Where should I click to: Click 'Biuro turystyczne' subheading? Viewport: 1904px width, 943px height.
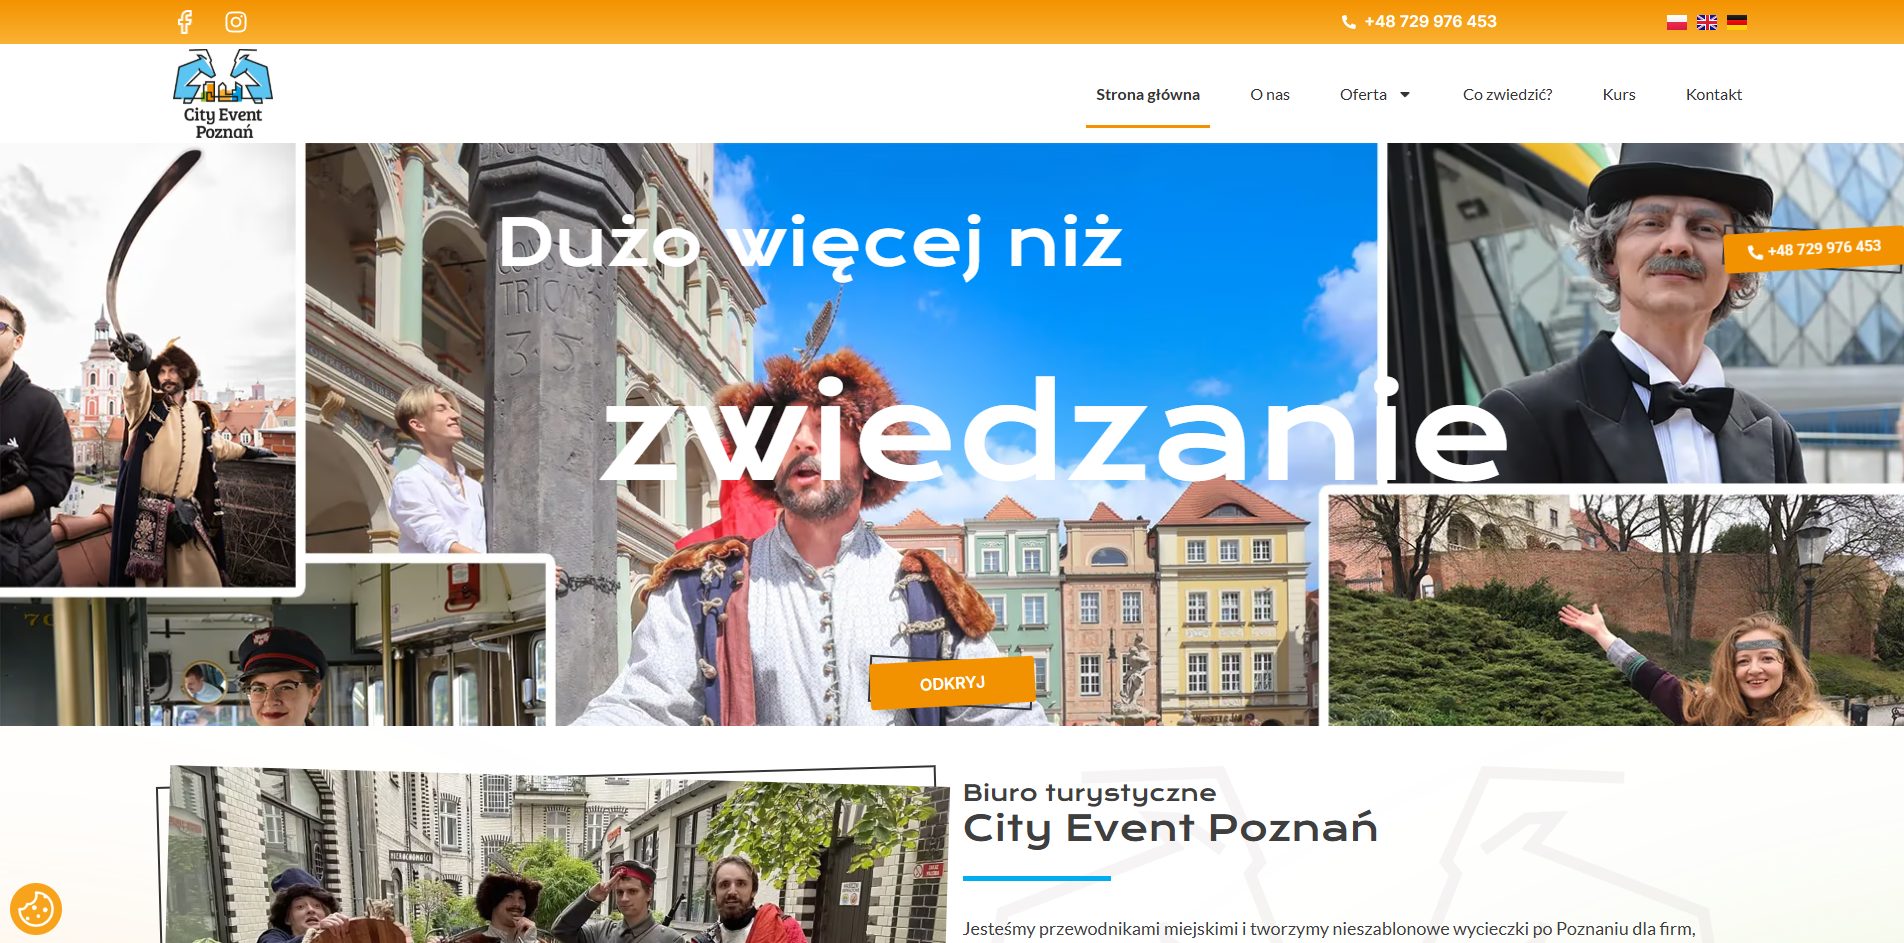pyautogui.click(x=1089, y=793)
